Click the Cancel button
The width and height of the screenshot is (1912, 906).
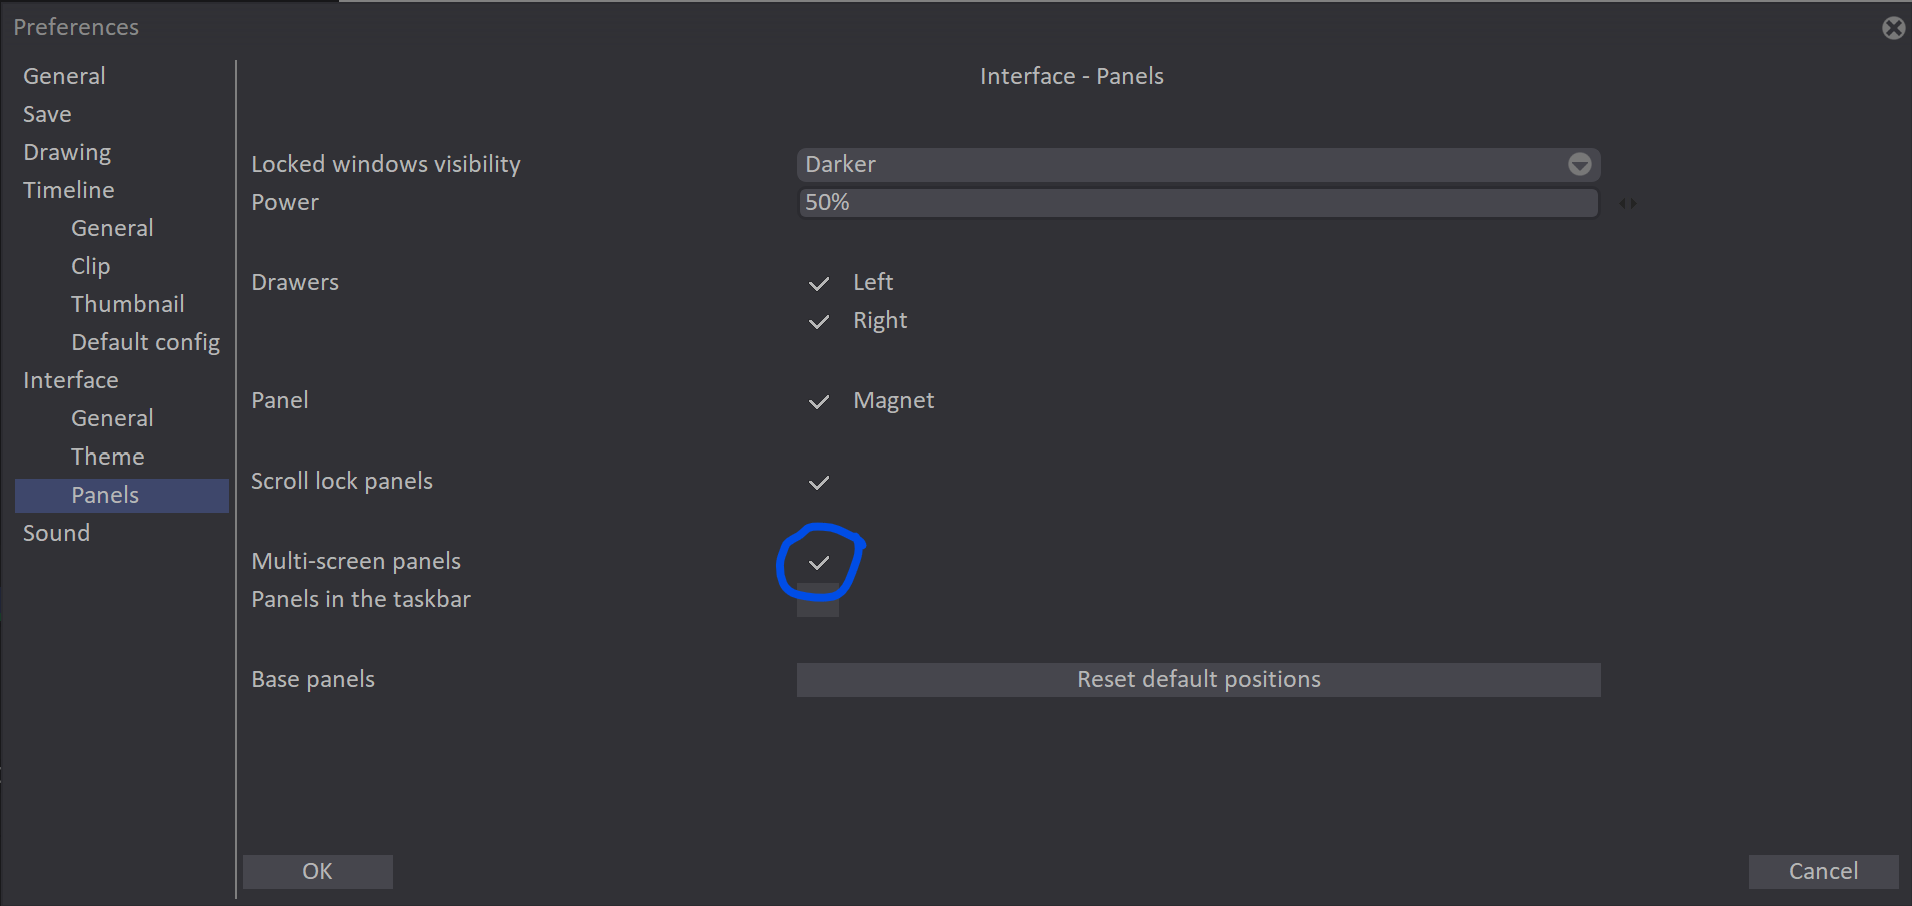(1823, 872)
